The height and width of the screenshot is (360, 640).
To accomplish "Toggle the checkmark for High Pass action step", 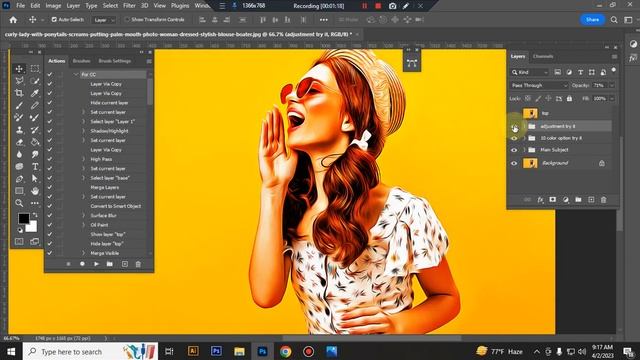I will 50,159.
